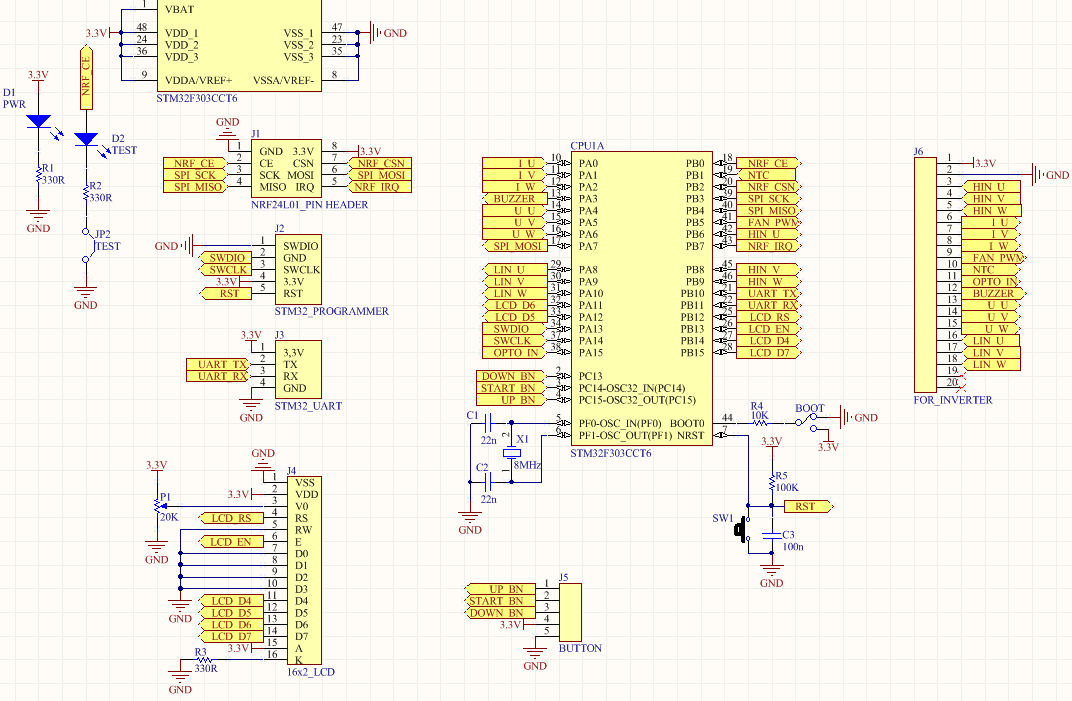Screen dimensions: 1072x701
Task: Select the SPI_MISO port at J1
Action: point(196,187)
